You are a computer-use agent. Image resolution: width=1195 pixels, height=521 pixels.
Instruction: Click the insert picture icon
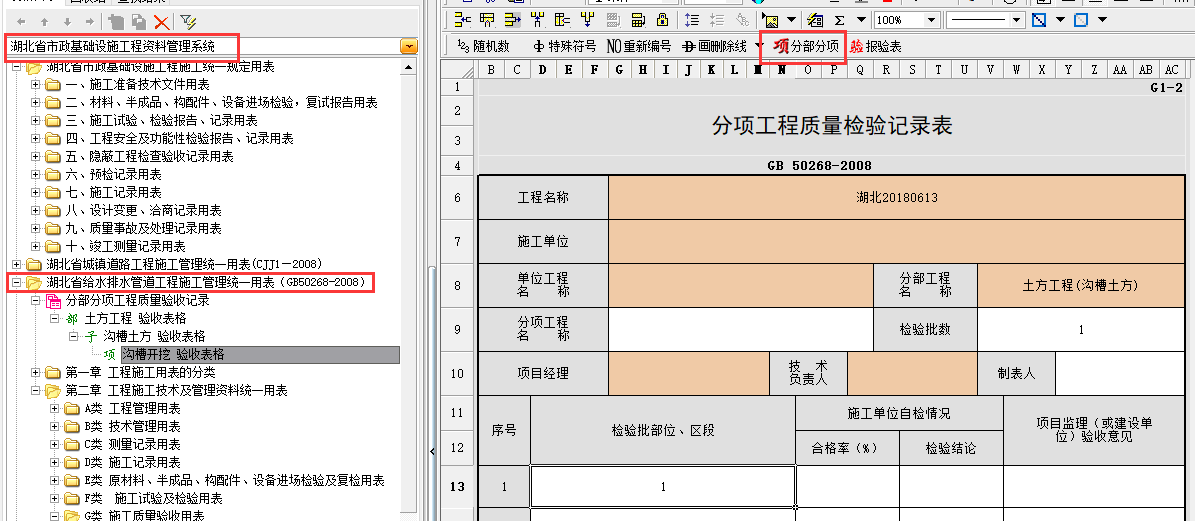tap(771, 20)
